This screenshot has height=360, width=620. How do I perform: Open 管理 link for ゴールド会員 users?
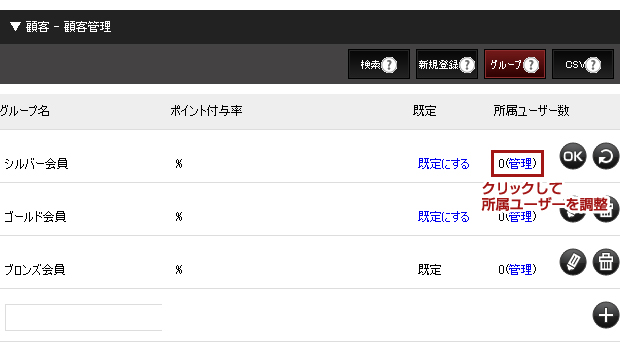coord(520,217)
